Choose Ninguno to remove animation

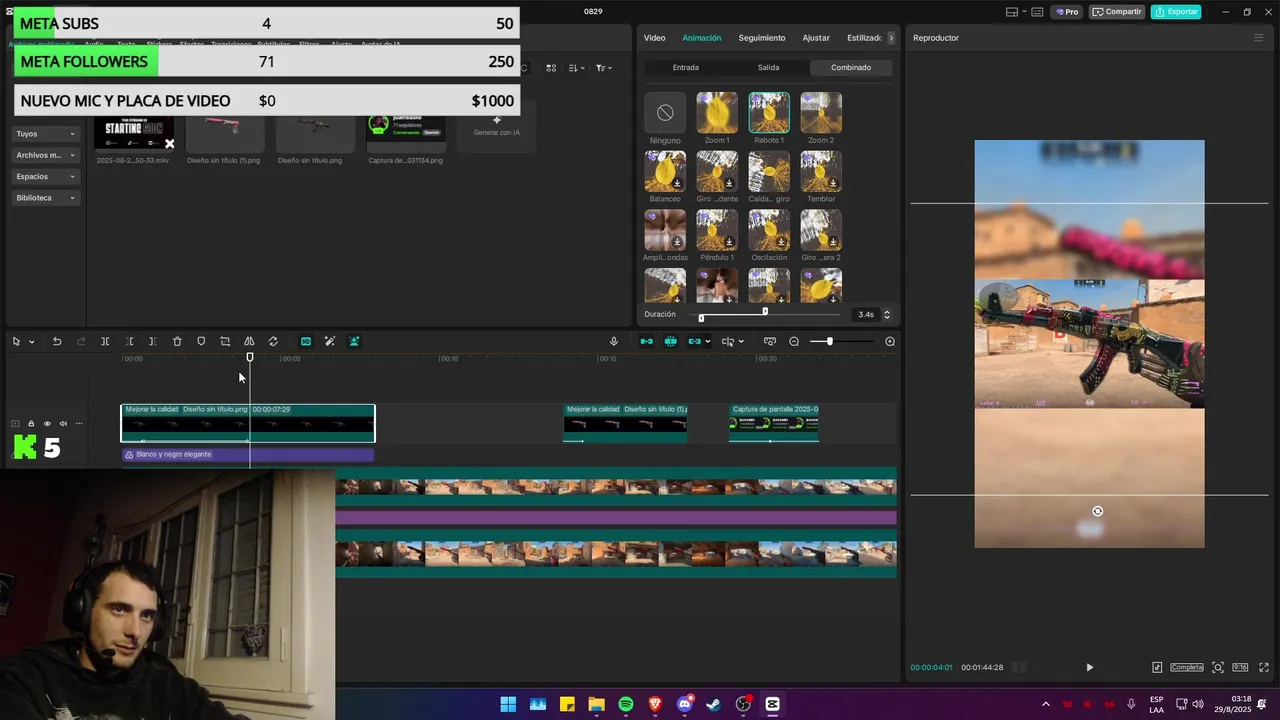coord(665,113)
